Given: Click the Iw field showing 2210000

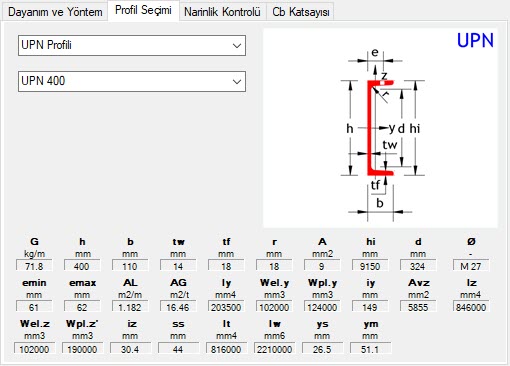Looking at the screenshot, I should (274, 349).
